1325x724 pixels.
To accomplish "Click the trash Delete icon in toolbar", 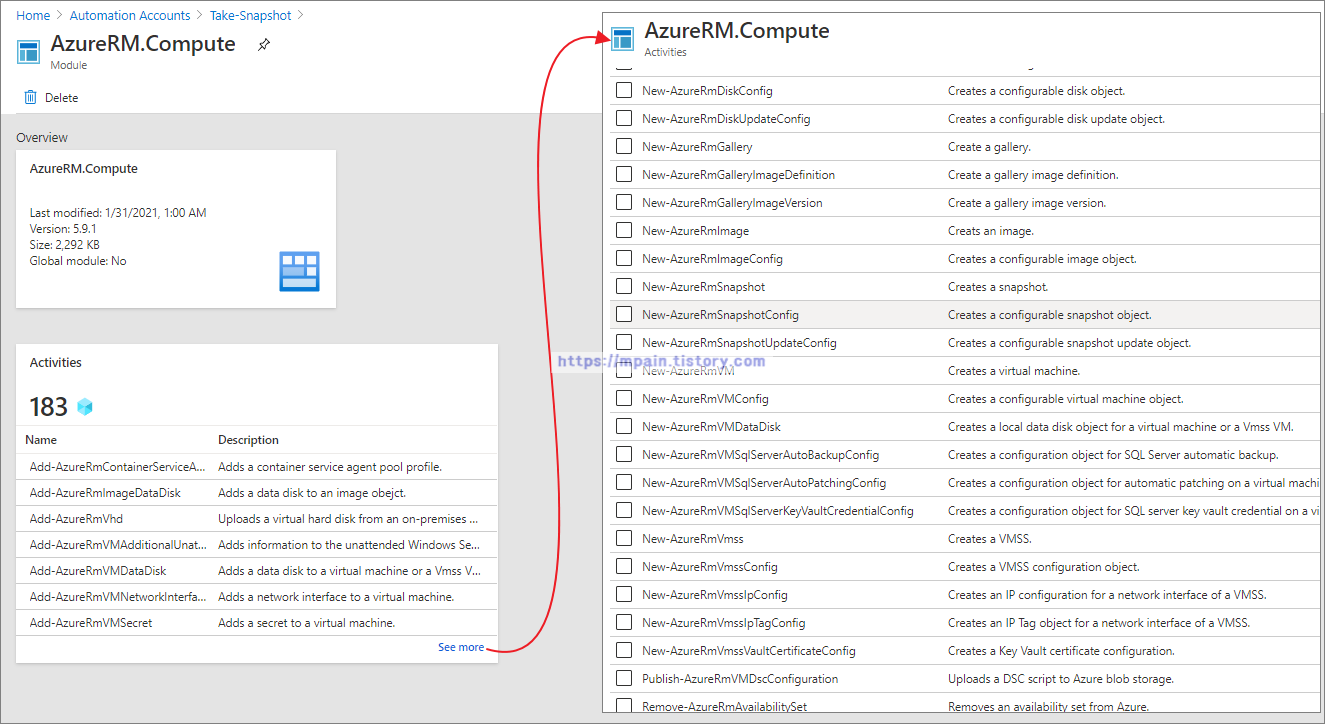I will pyautogui.click(x=30, y=97).
